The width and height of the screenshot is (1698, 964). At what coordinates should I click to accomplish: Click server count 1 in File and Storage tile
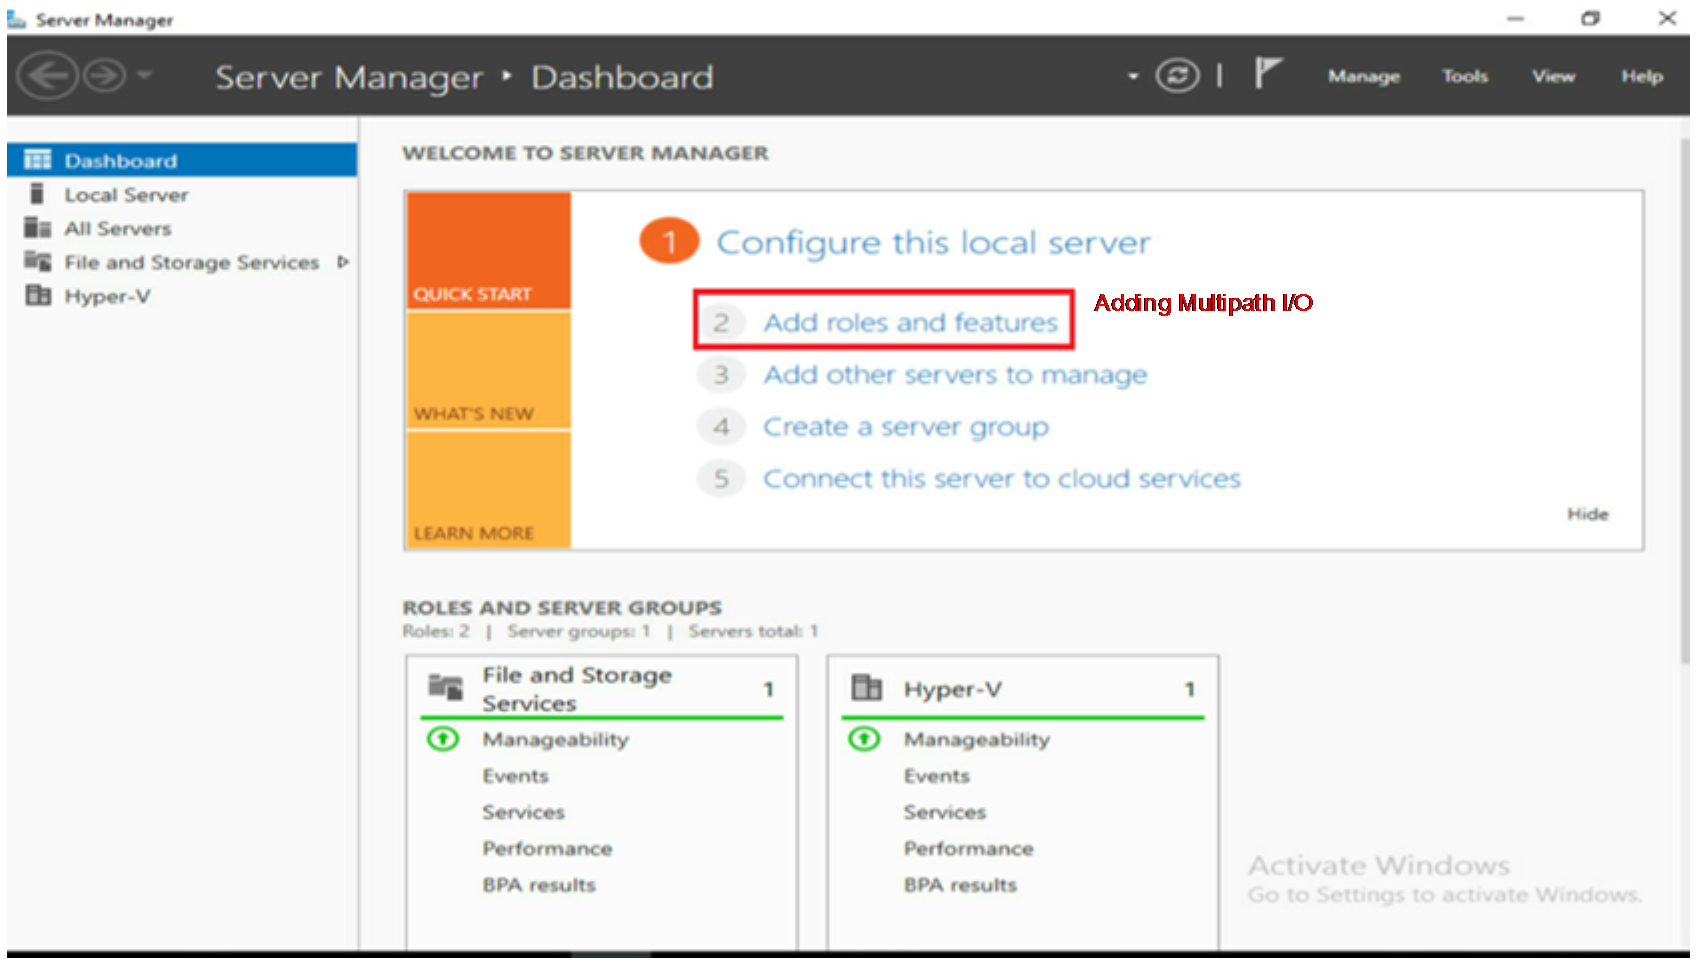click(x=768, y=689)
